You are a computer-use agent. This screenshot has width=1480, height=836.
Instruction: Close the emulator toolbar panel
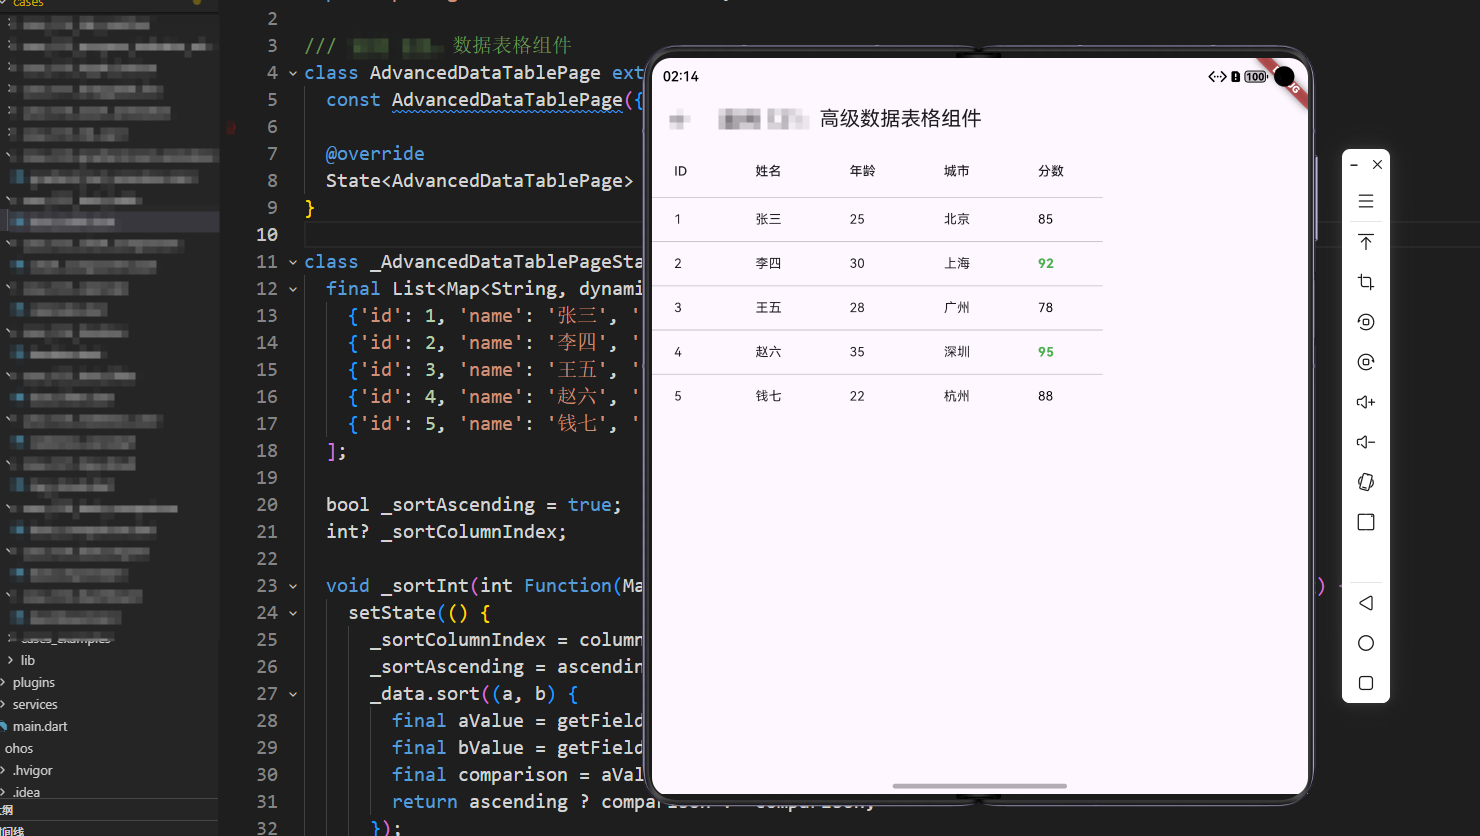tap(1378, 165)
